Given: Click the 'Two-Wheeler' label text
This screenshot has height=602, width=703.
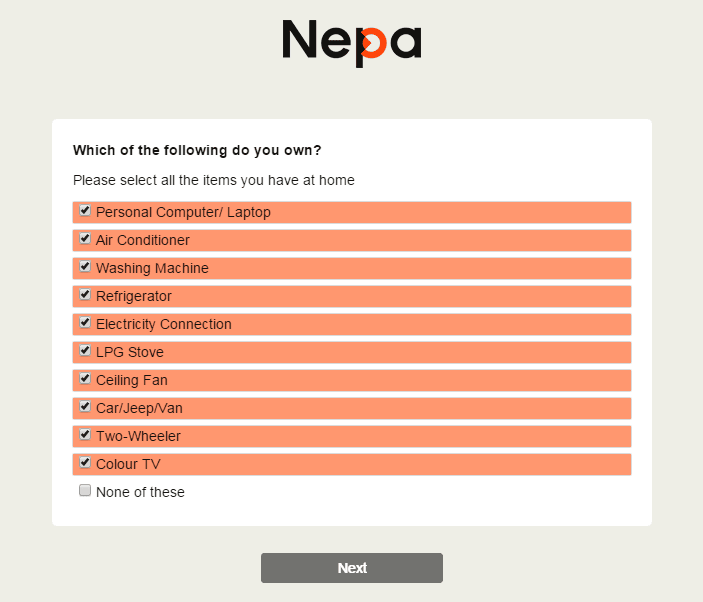Looking at the screenshot, I should click(138, 436).
